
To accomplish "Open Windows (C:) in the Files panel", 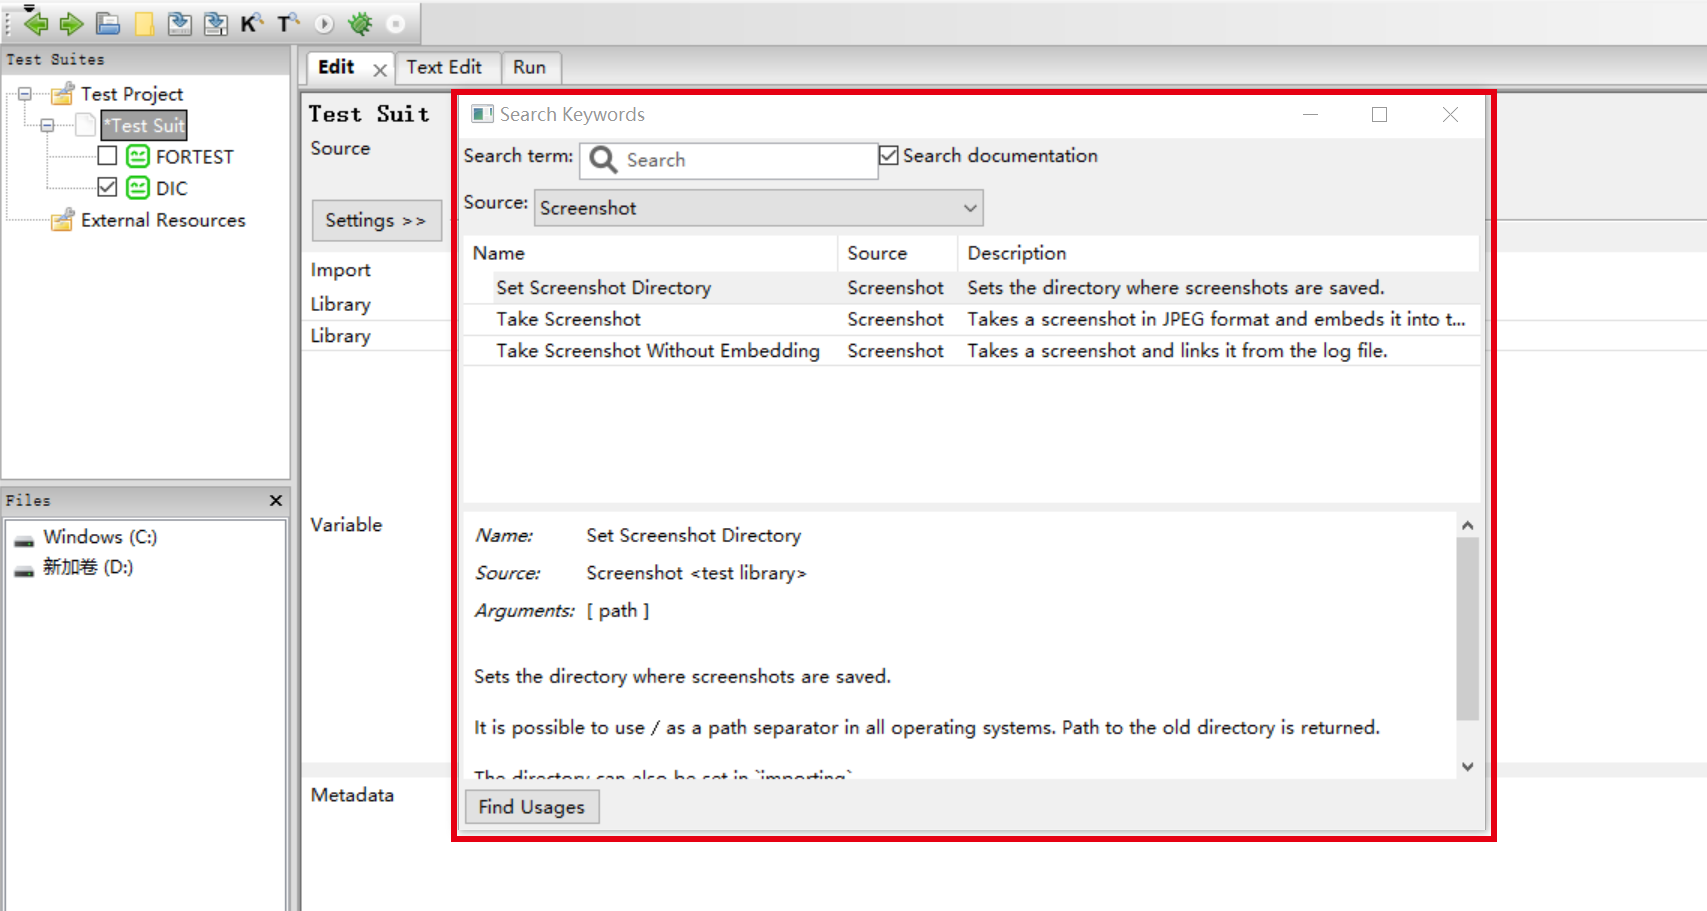I will click(x=100, y=537).
